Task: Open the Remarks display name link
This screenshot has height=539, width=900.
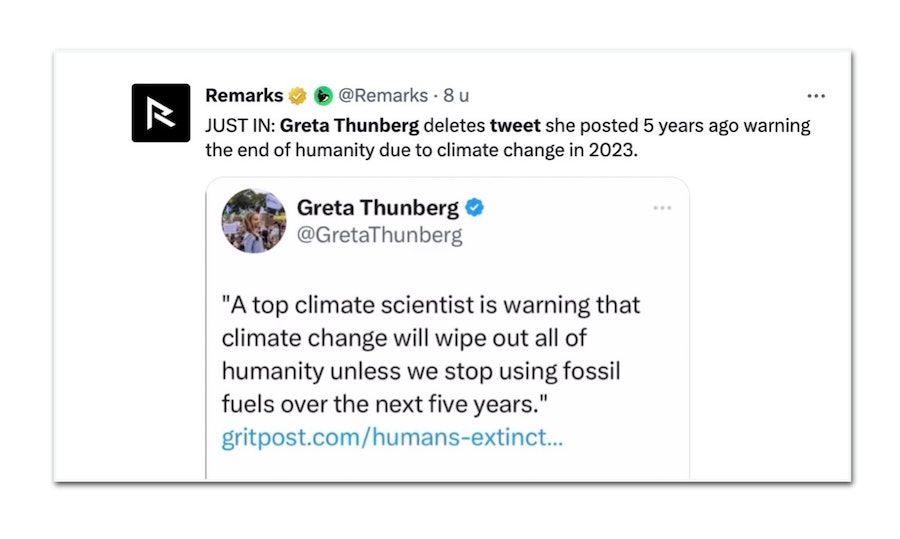Action: 243,96
